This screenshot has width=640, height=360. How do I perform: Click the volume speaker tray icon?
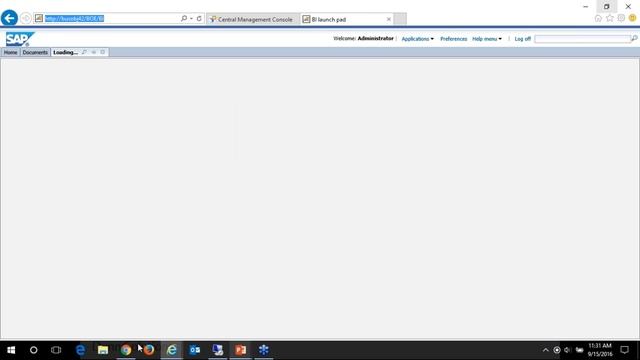tap(568, 350)
